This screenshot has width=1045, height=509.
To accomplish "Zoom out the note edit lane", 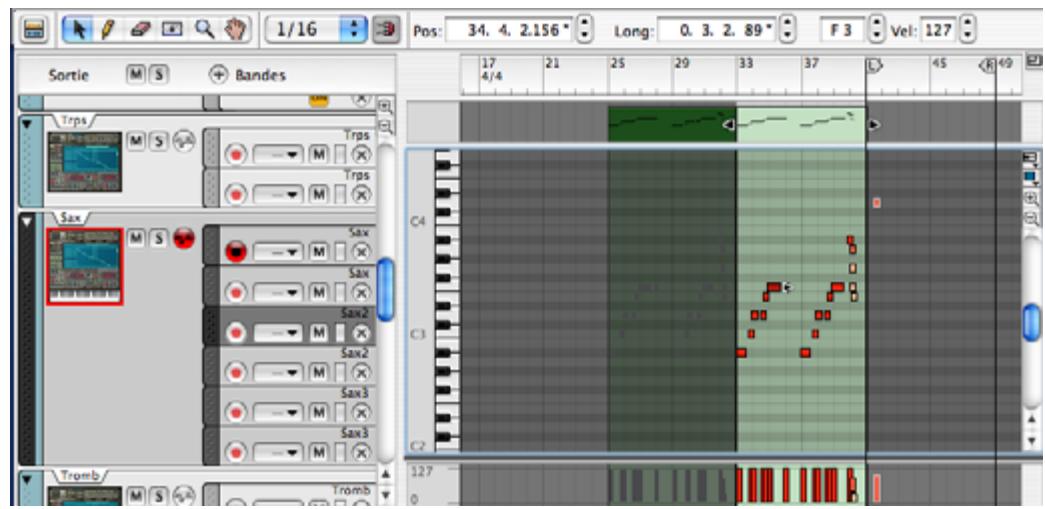I will coord(1032,218).
